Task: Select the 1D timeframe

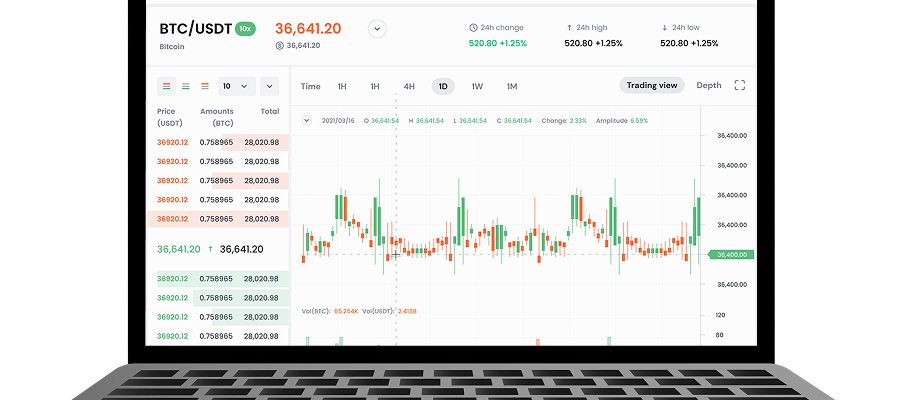Action: pos(443,86)
